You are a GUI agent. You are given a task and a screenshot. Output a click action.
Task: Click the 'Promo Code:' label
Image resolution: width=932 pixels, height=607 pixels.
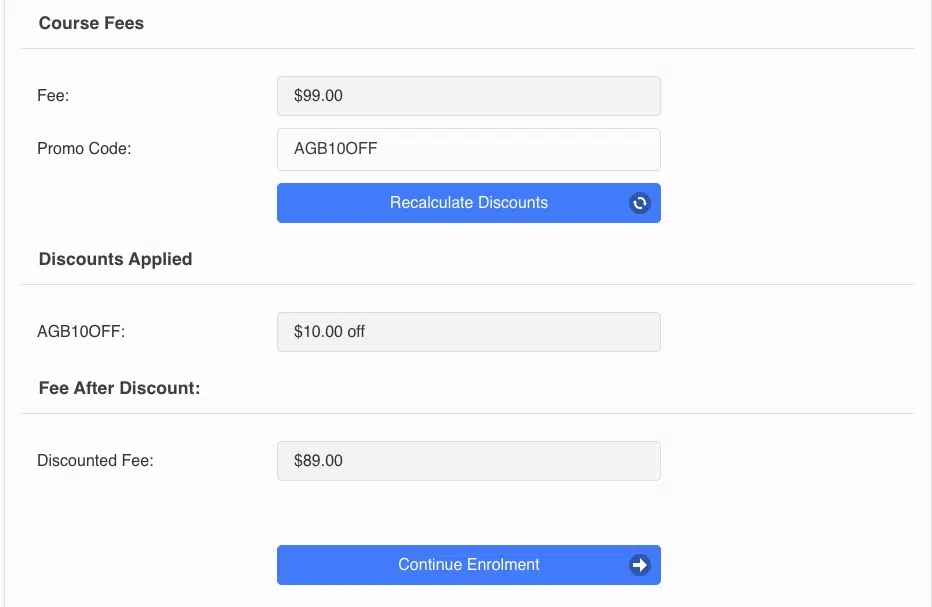[x=84, y=149]
